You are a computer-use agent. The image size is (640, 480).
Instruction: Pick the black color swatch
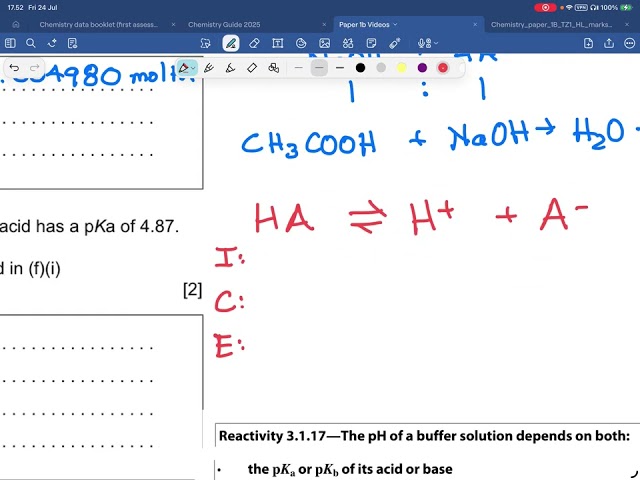[360, 68]
